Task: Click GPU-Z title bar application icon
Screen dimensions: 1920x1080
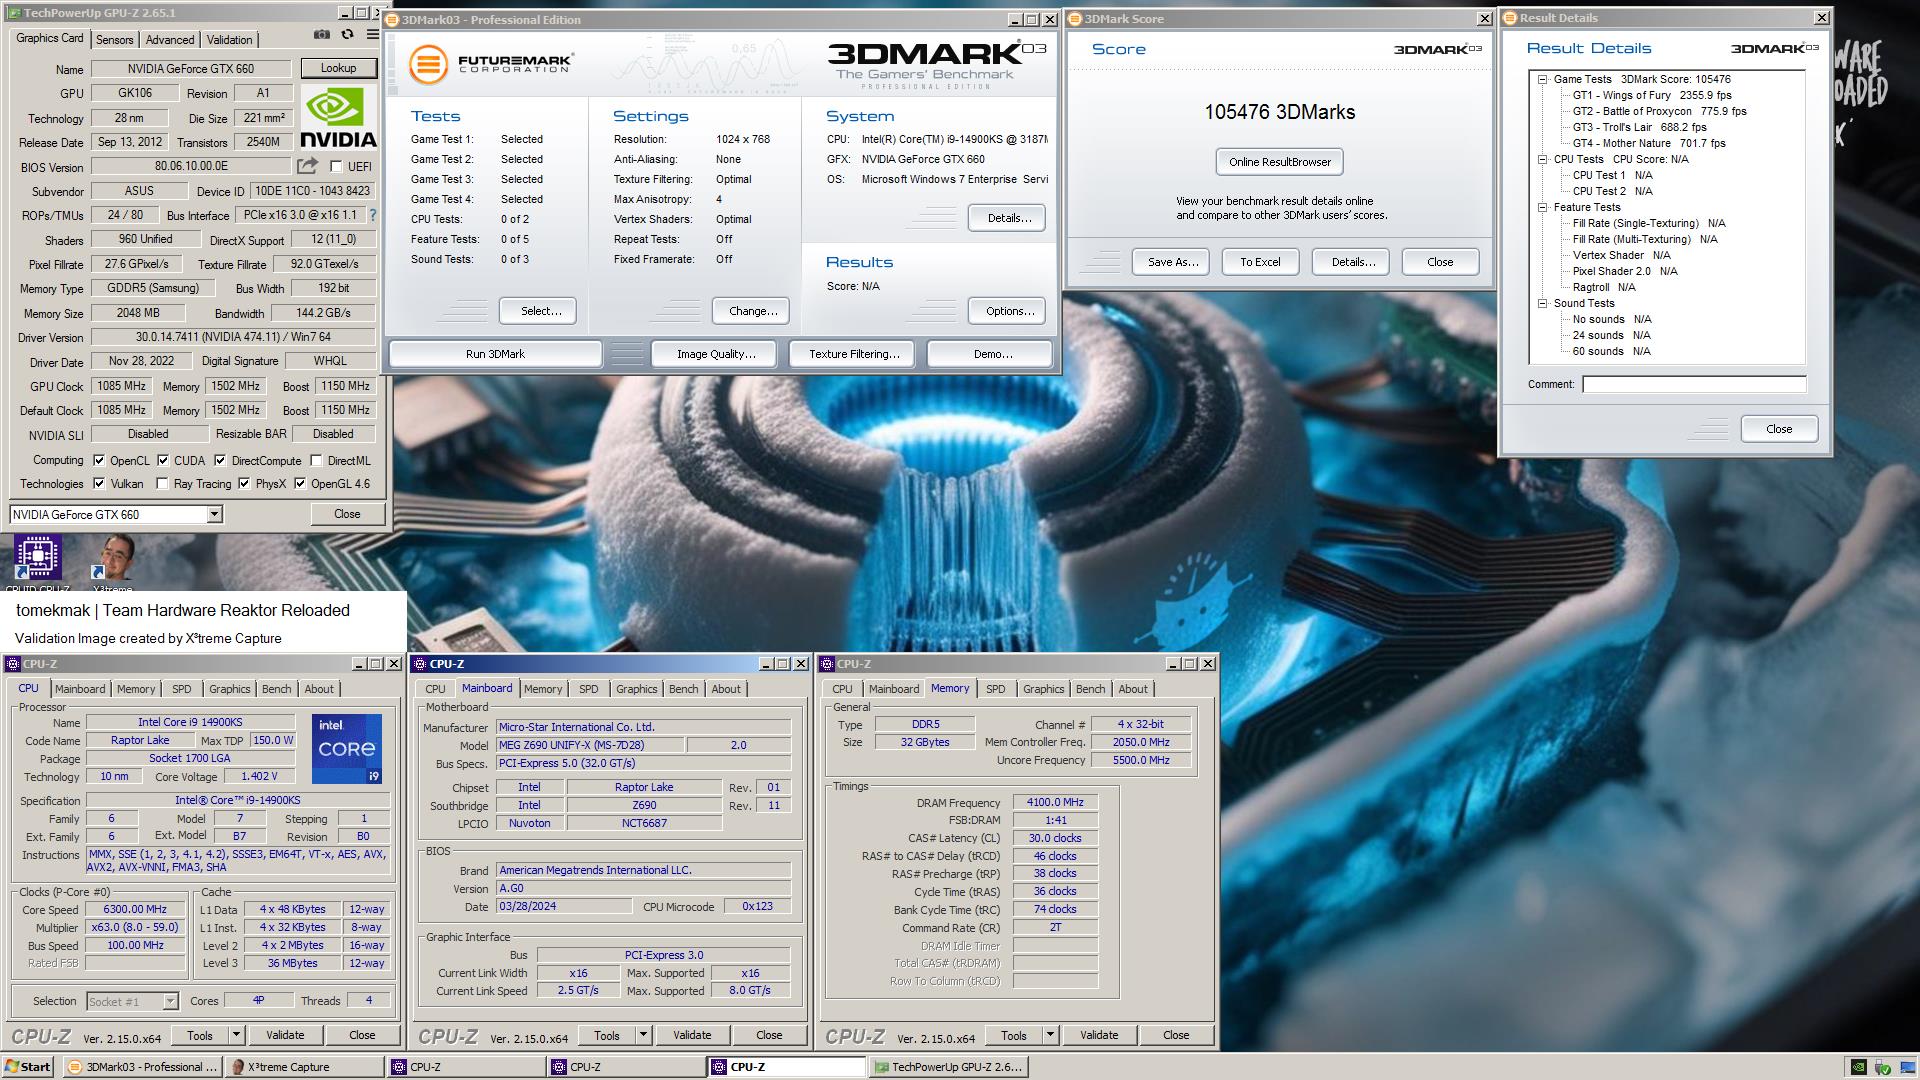Action: (x=13, y=13)
